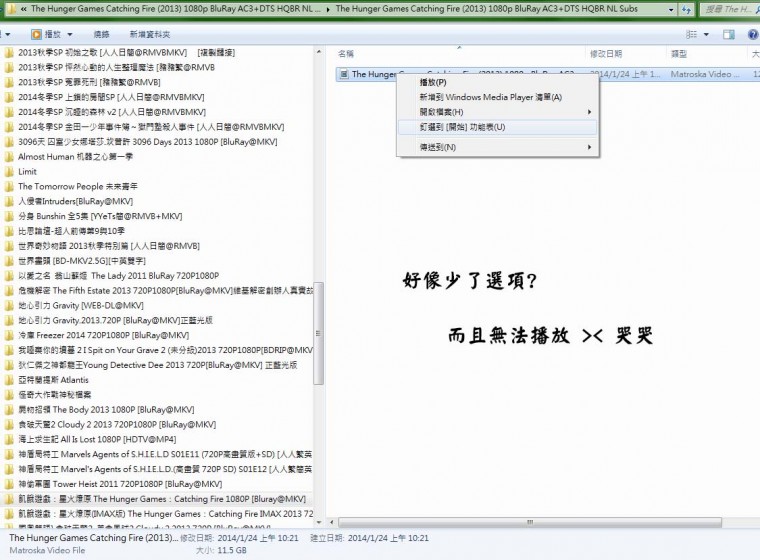Click the 燒錄 burn toolbar button
The height and width of the screenshot is (560, 760).
(x=101, y=34)
